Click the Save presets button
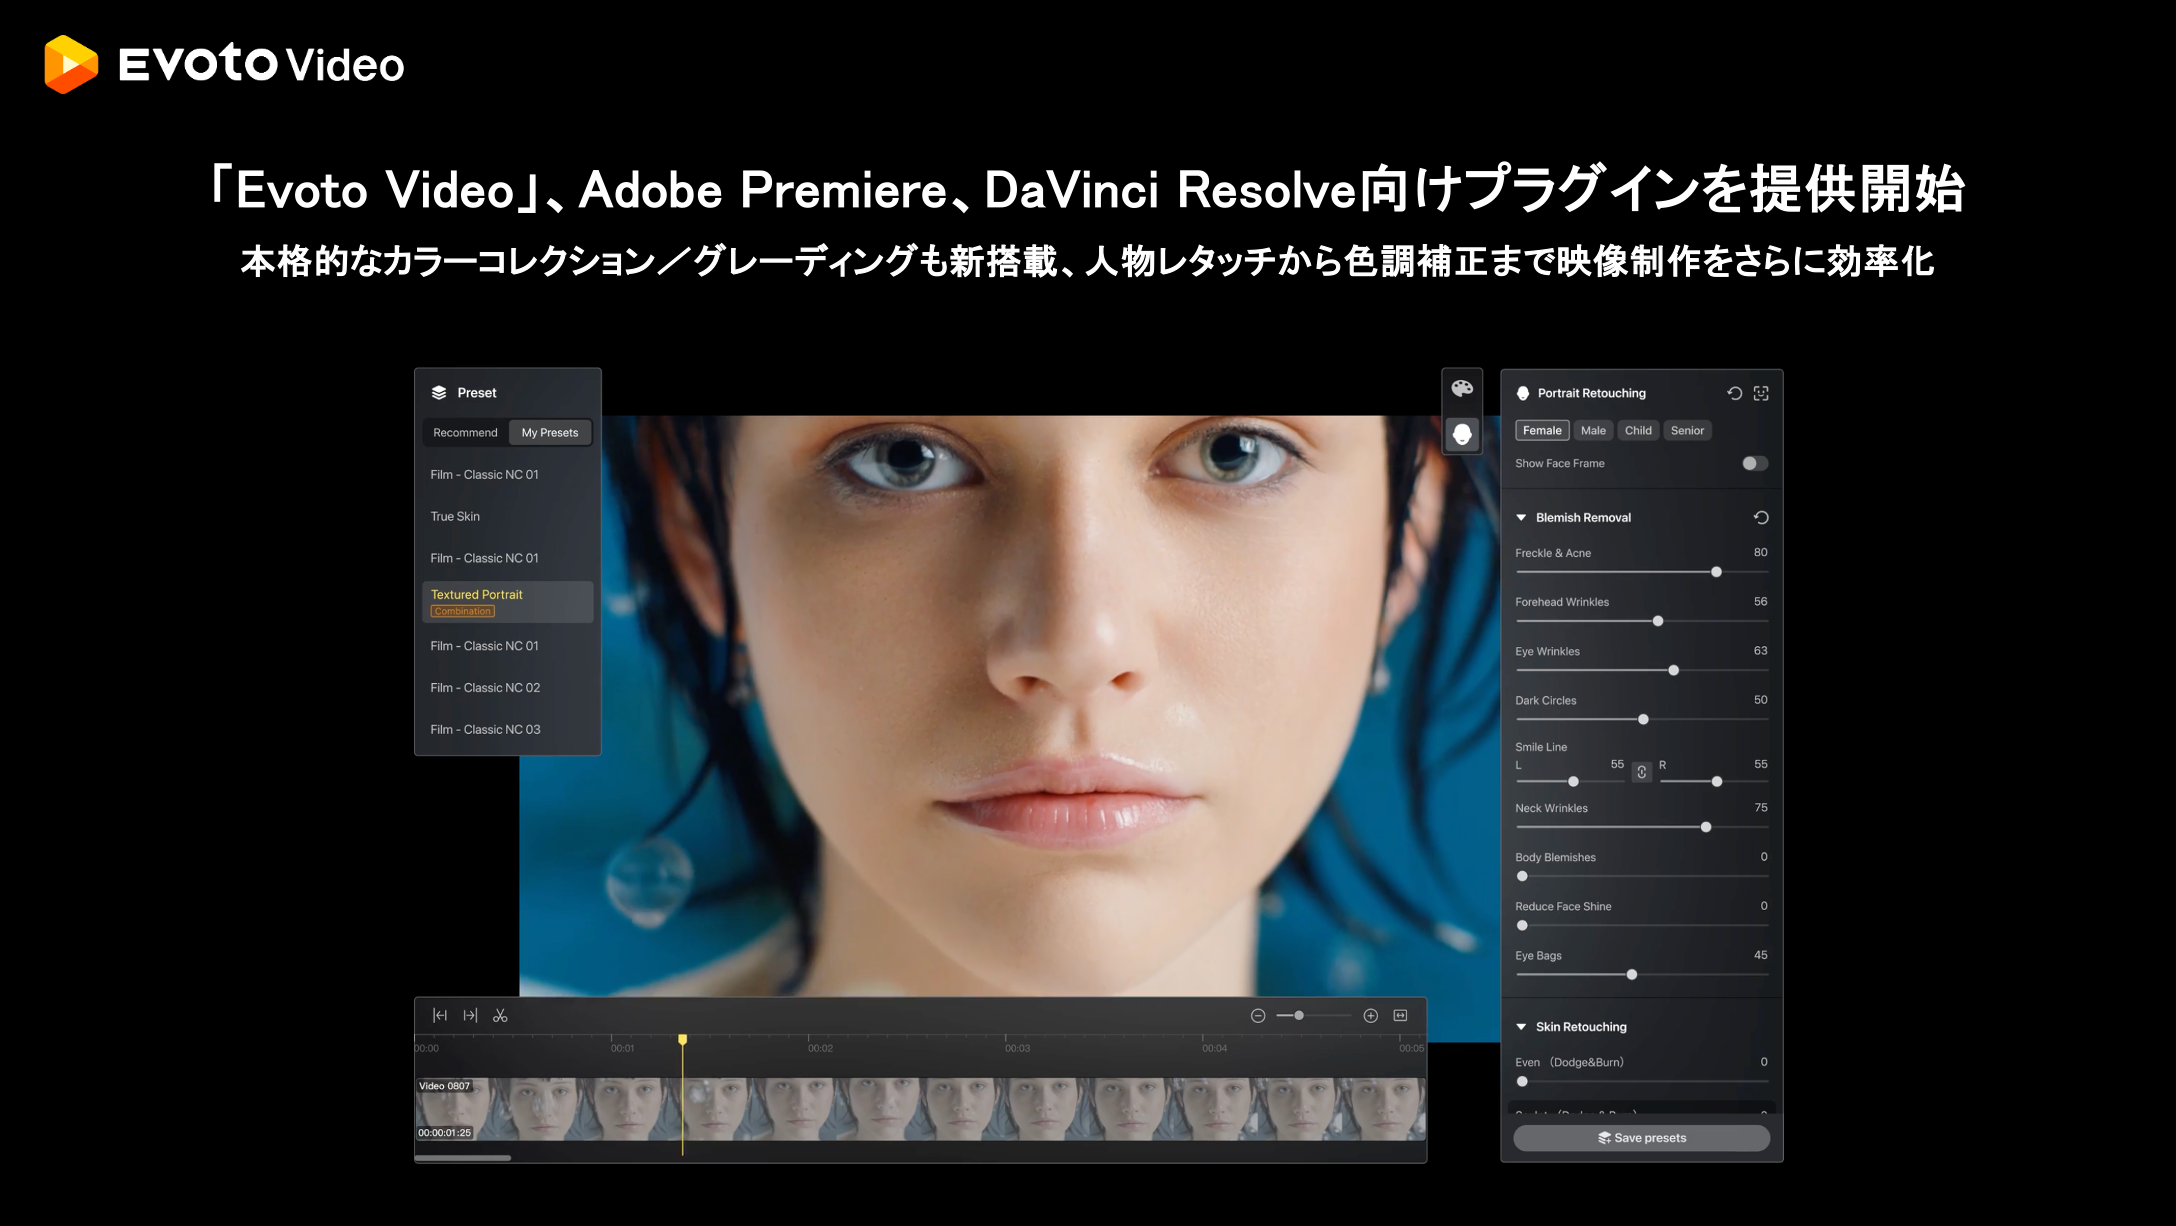Image resolution: width=2176 pixels, height=1226 pixels. point(1641,1138)
